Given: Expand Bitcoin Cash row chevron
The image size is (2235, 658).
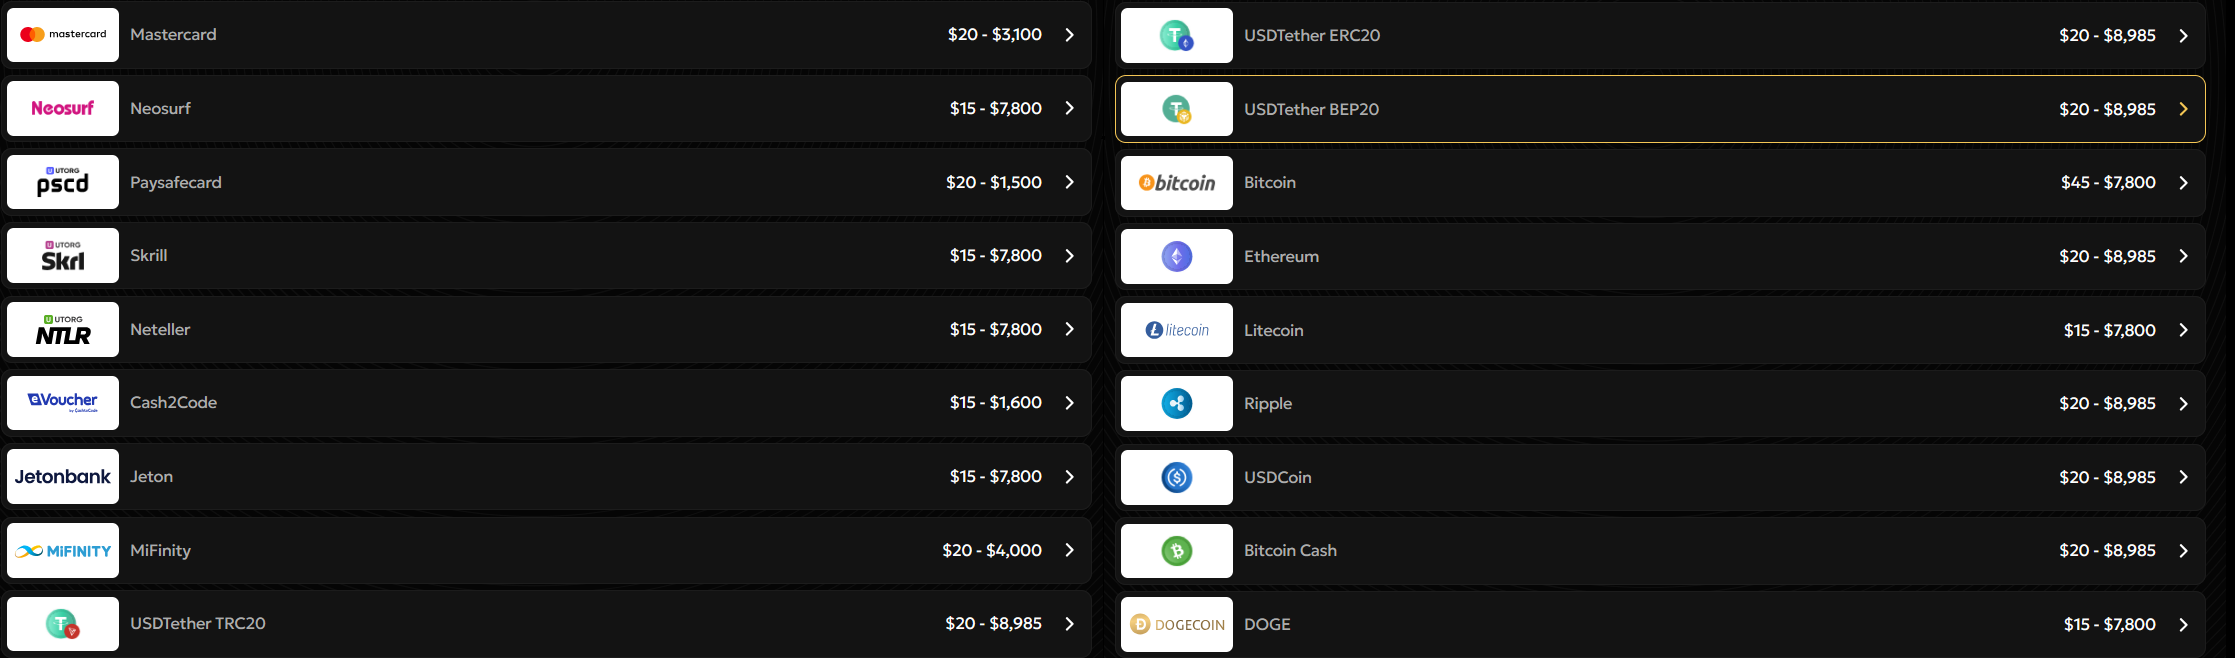Looking at the screenshot, I should point(2183,551).
